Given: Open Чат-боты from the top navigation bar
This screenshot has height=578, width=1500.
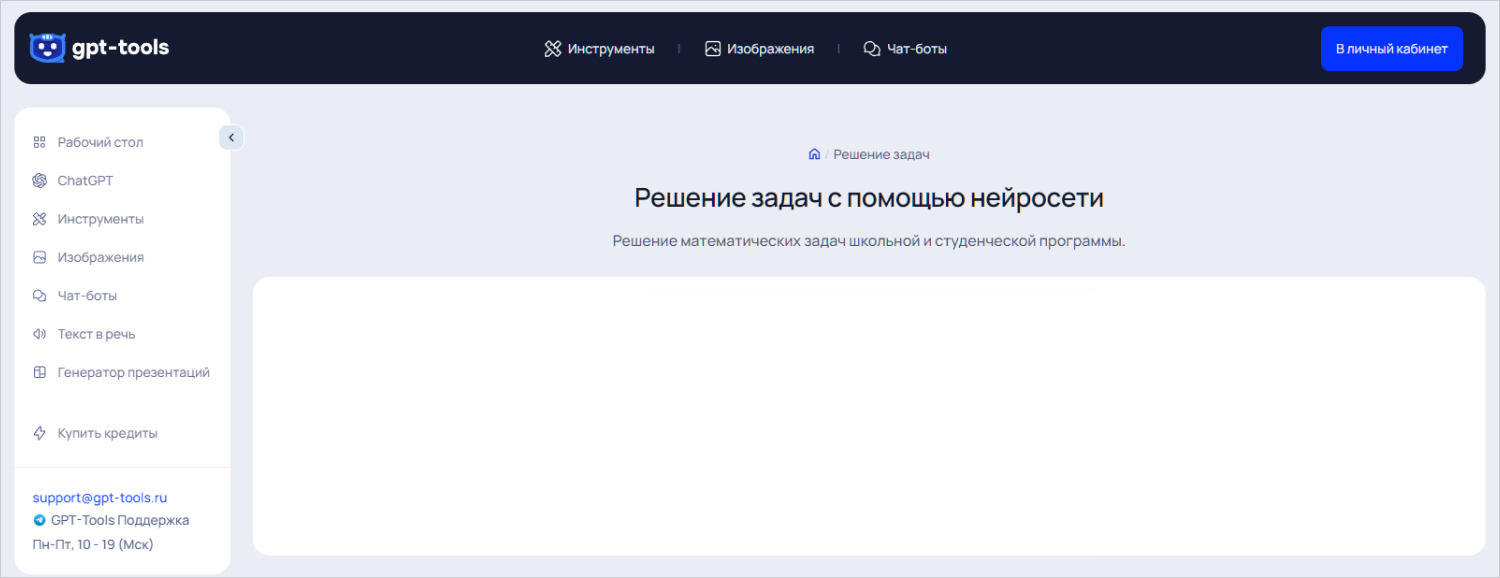Looking at the screenshot, I should 905,47.
